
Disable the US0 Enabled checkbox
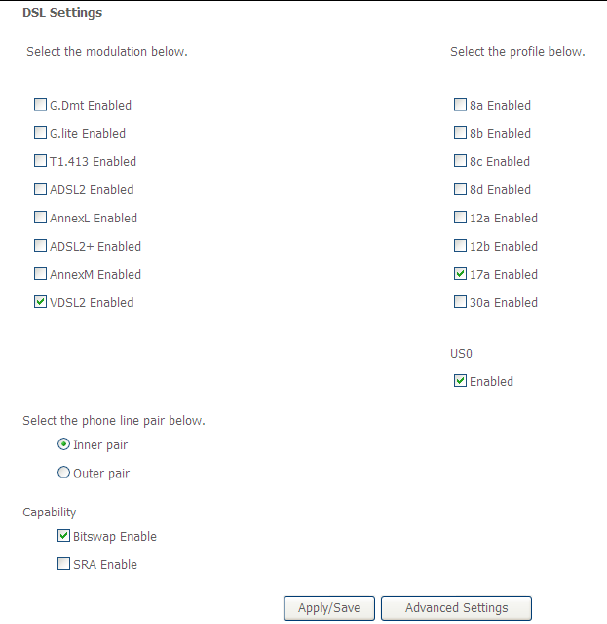[460, 381]
